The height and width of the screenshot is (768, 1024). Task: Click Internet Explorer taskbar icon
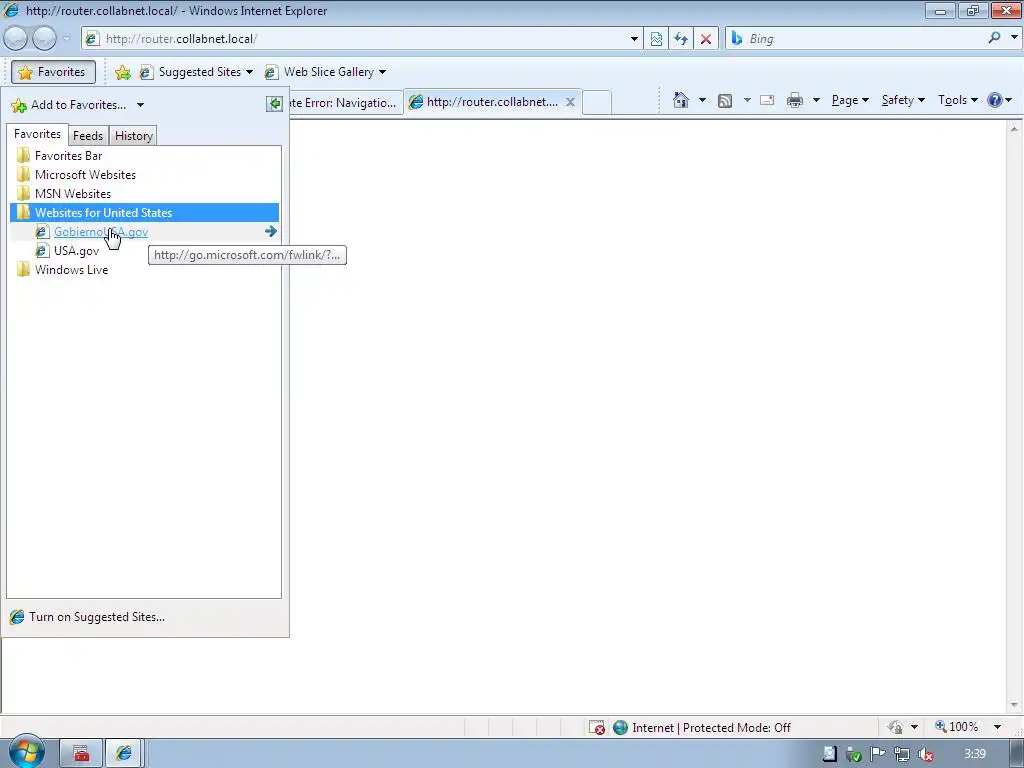[x=124, y=754]
